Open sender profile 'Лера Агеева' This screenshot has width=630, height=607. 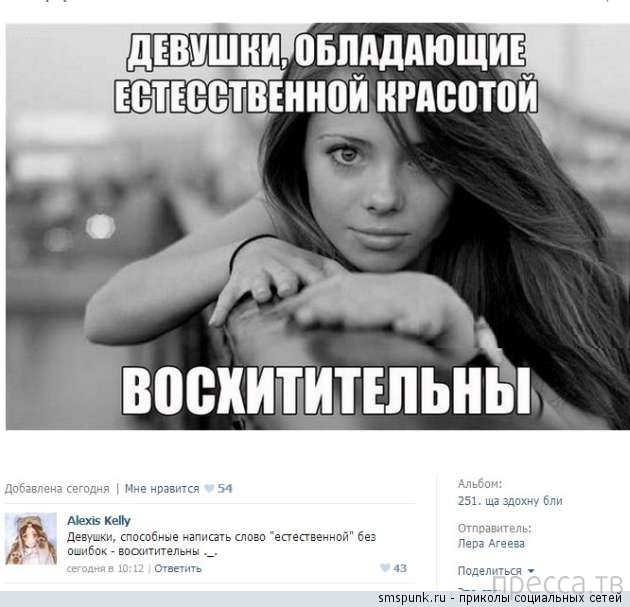click(x=491, y=544)
